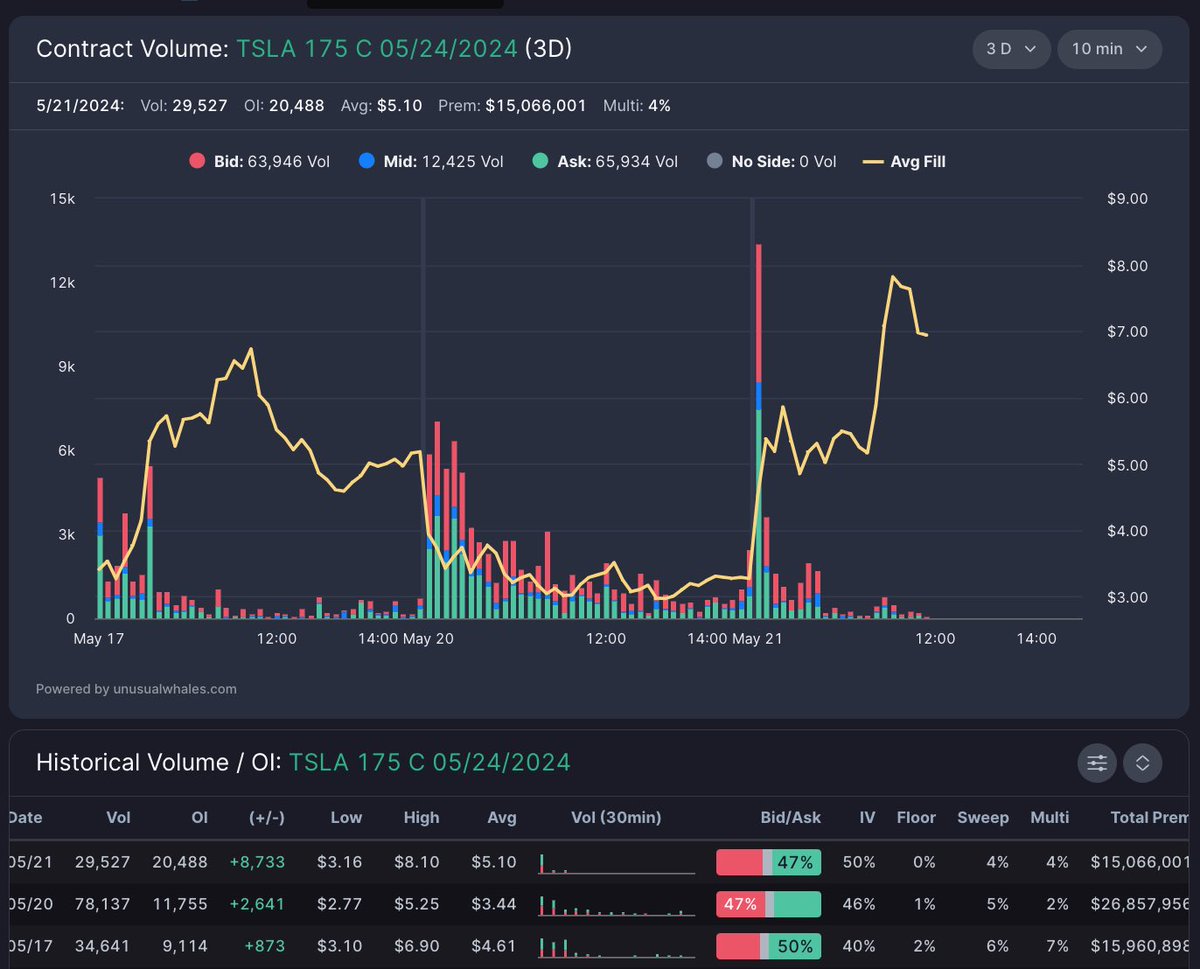
Task: Click the $8.10 high price cell
Action: [419, 862]
